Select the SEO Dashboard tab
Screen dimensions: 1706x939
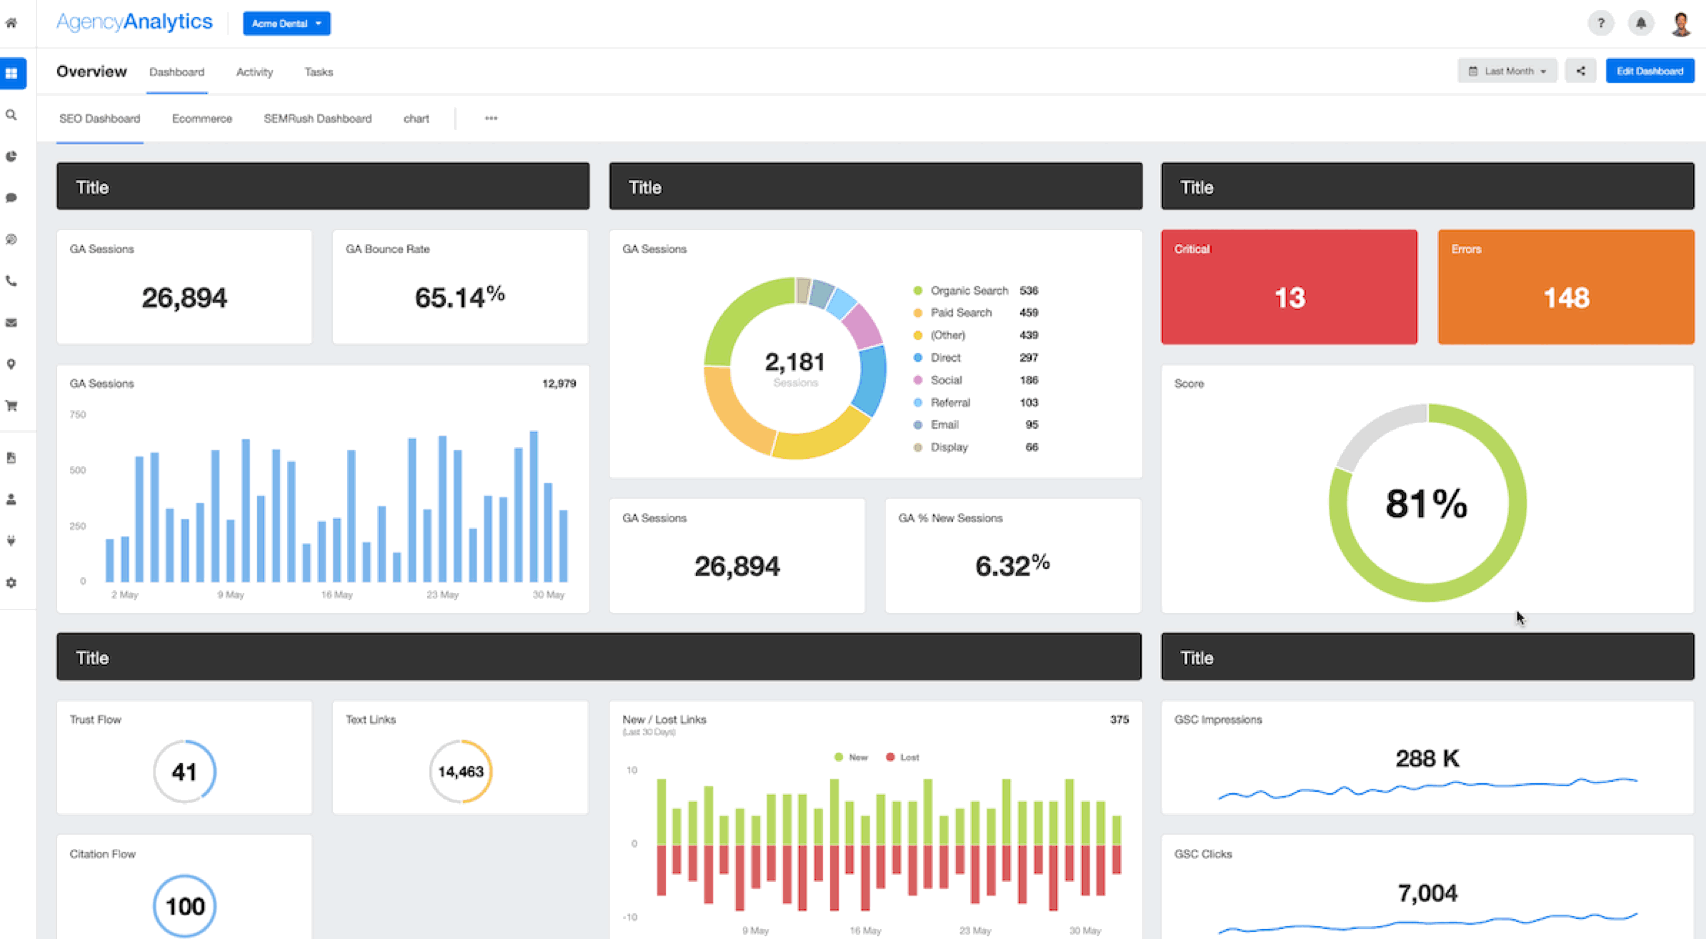point(99,118)
